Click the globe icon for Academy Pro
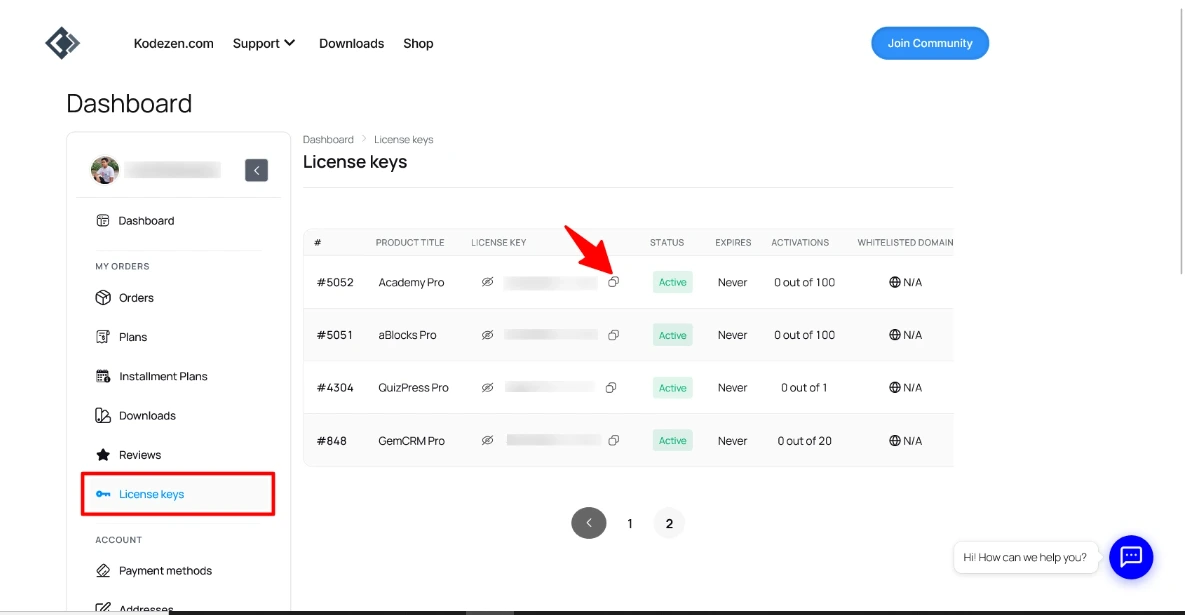This screenshot has width=1185, height=615. coord(895,282)
